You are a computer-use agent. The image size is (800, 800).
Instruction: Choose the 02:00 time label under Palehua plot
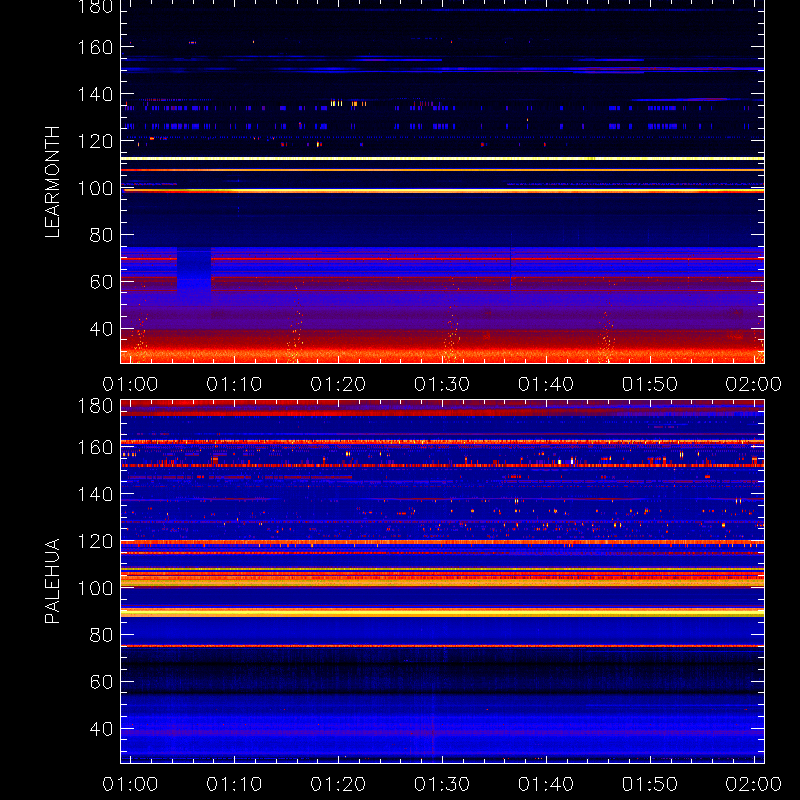754,784
